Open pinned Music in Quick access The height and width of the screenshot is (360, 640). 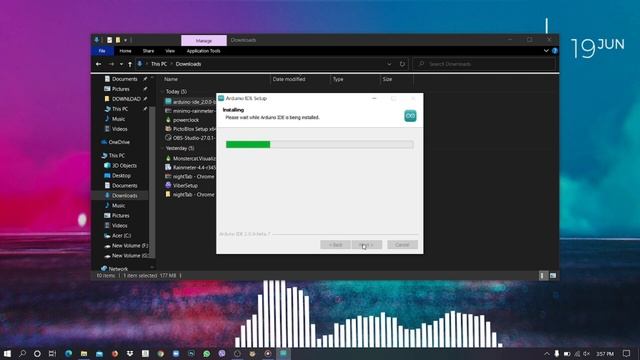pos(118,119)
